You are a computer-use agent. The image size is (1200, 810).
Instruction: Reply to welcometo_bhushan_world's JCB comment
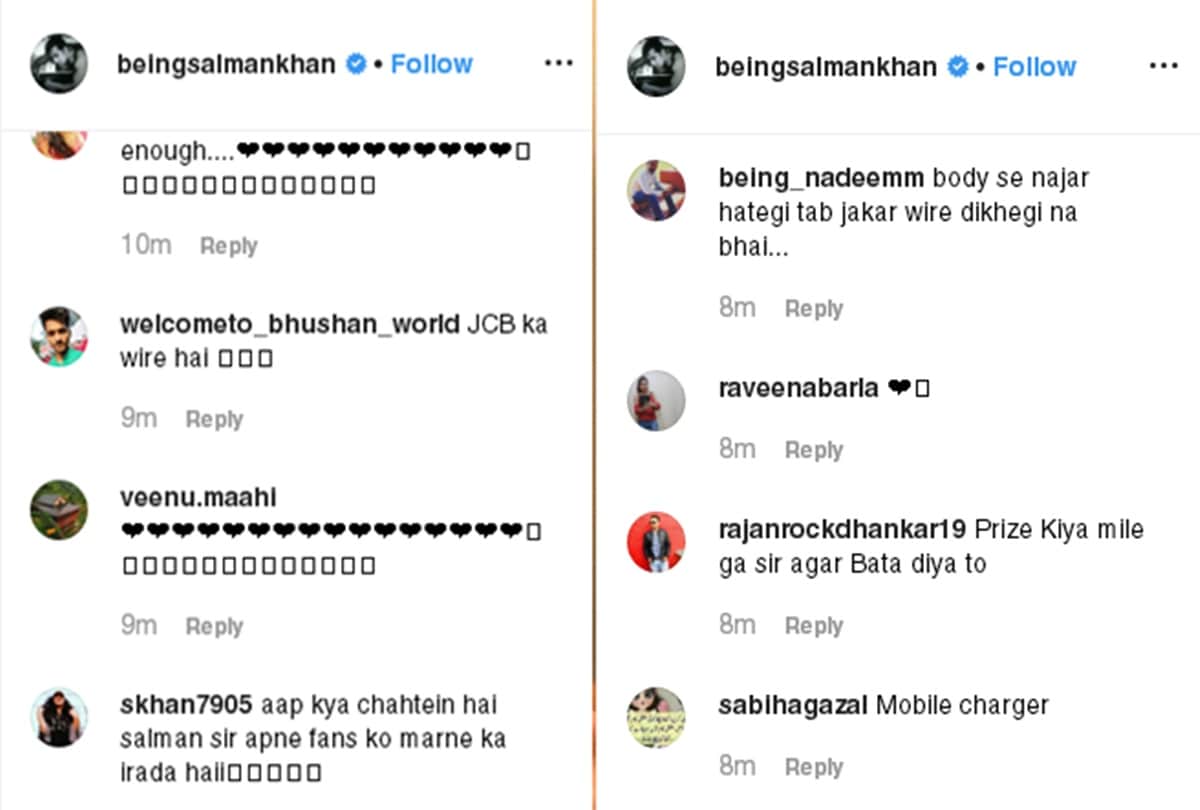point(214,418)
